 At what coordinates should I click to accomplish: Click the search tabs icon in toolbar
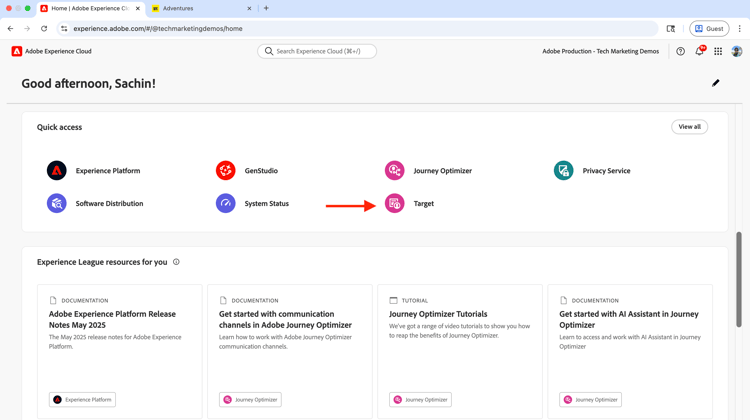click(x=671, y=29)
